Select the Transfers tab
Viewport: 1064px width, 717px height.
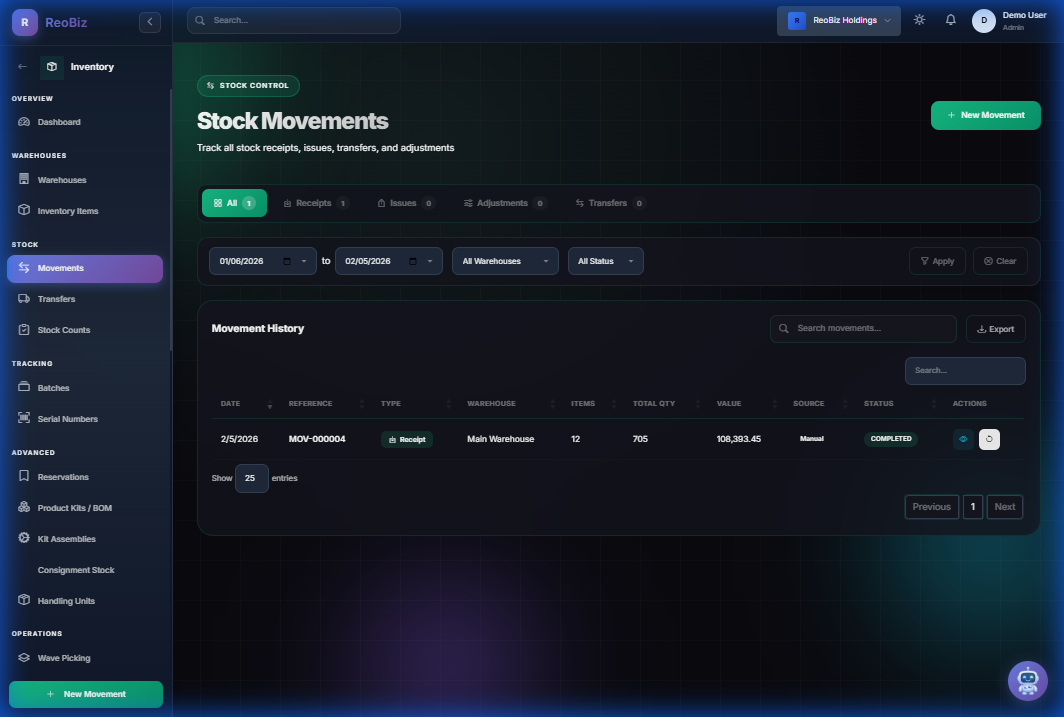[x=610, y=203]
